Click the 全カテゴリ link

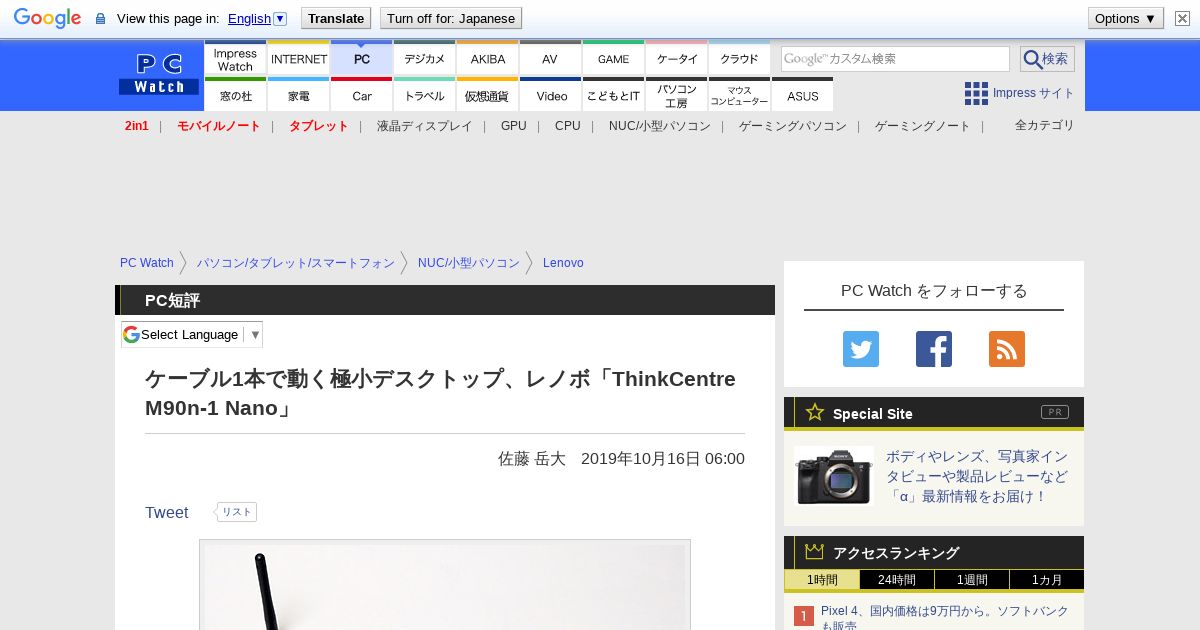(1045, 125)
